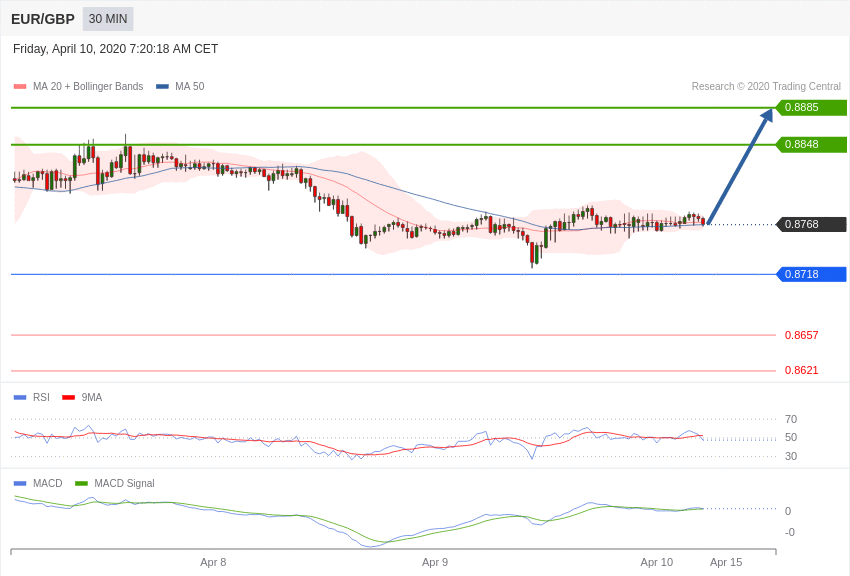Click the RSI 70 axis label
850x576 pixels.
[x=791, y=419]
